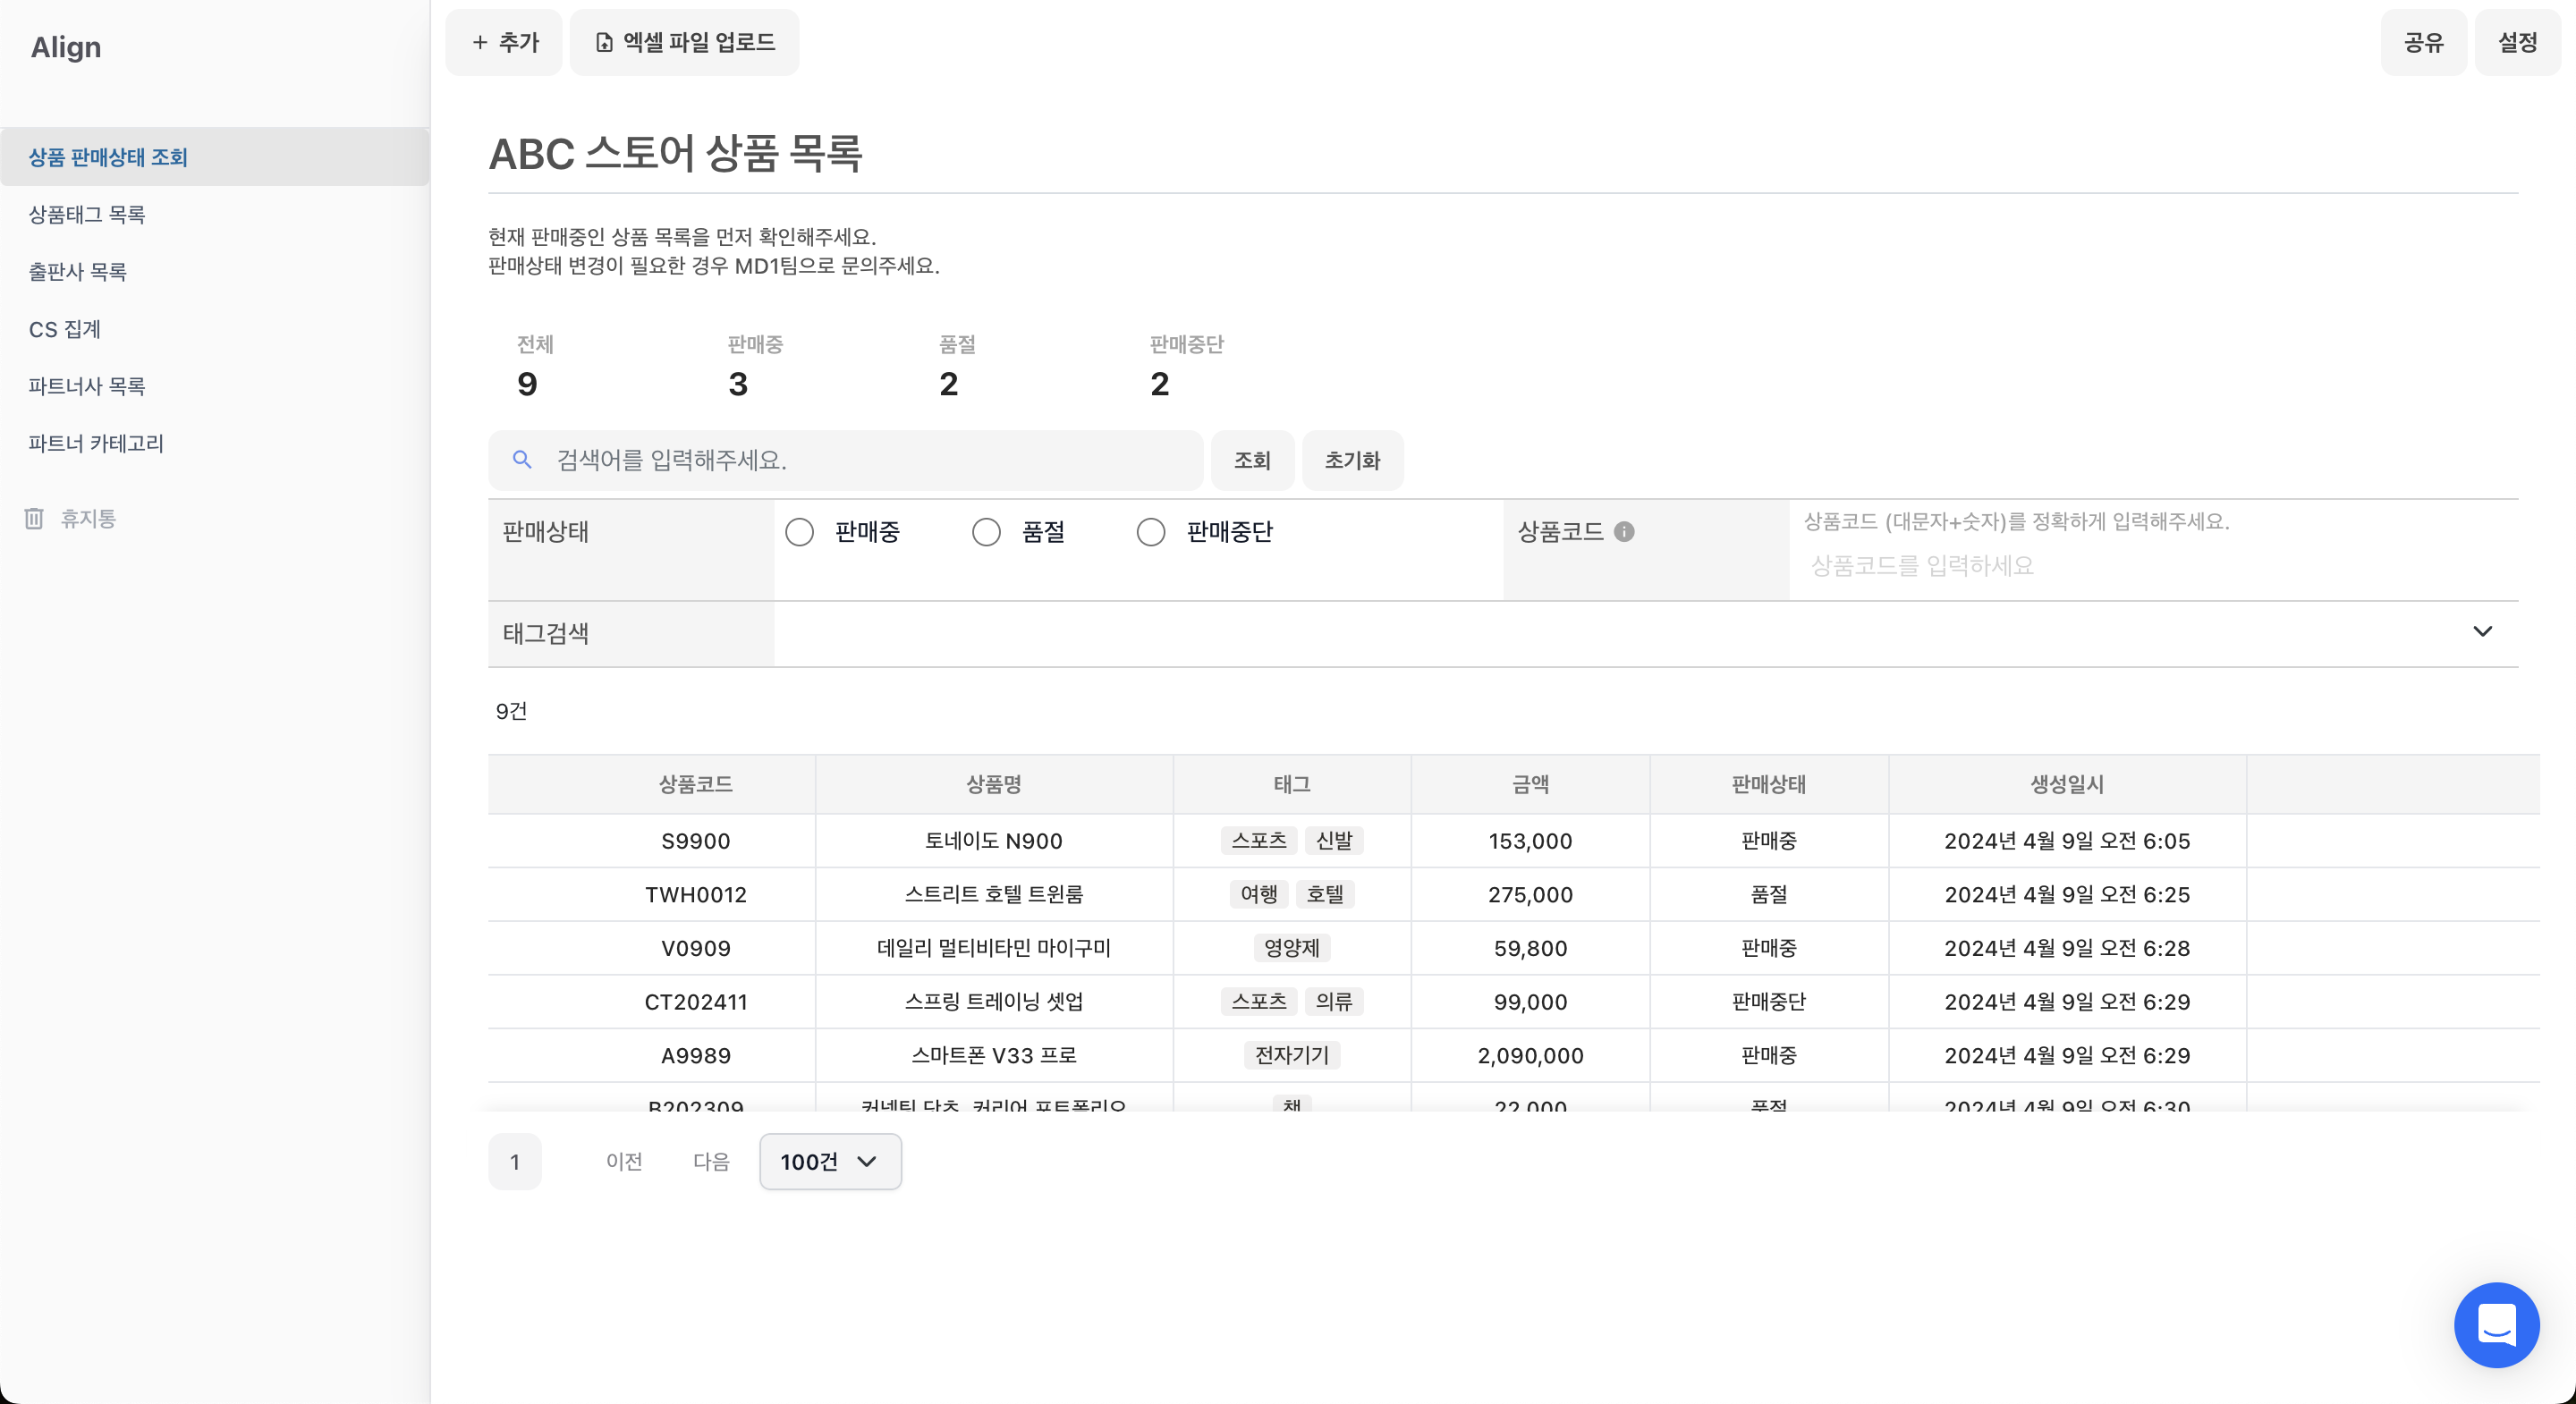2576x1404 pixels.
Task: Open 설정 button at top right
Action: pyautogui.click(x=2517, y=42)
